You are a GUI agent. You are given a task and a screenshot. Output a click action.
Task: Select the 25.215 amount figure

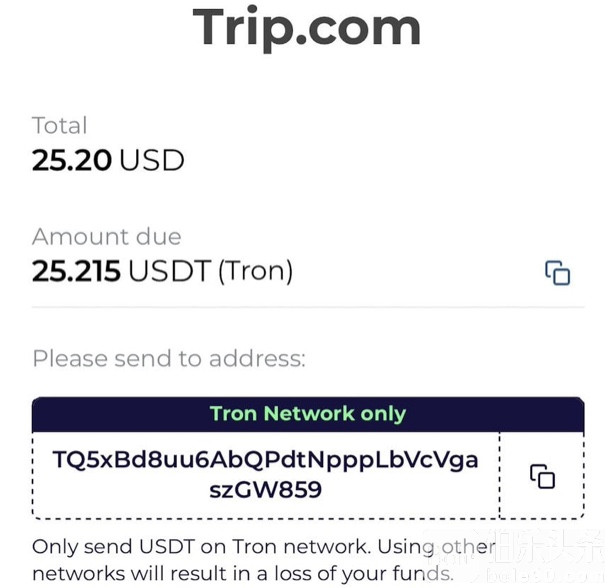(x=77, y=271)
